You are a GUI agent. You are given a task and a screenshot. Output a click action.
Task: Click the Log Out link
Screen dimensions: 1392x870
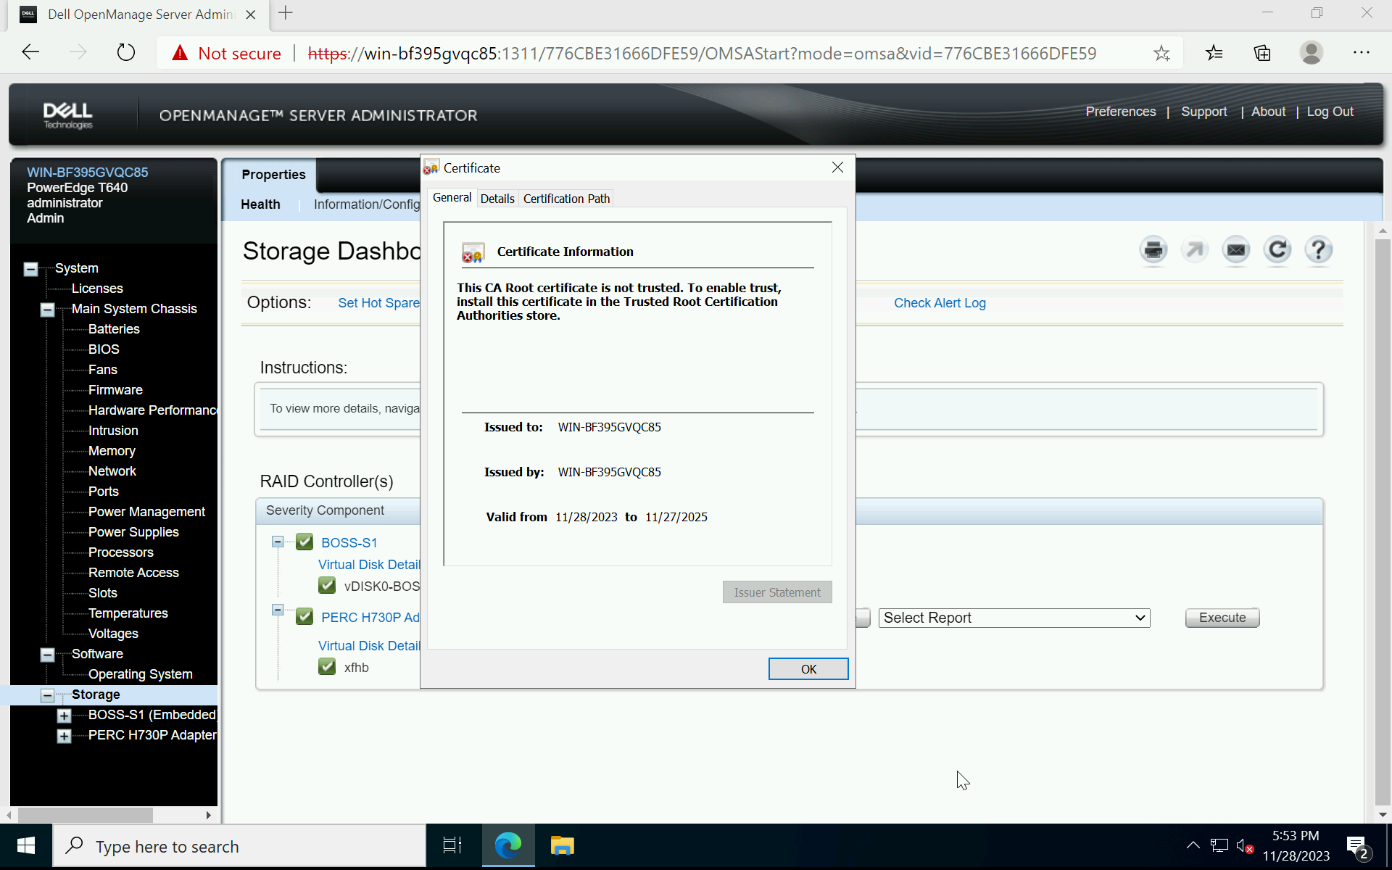click(x=1330, y=112)
